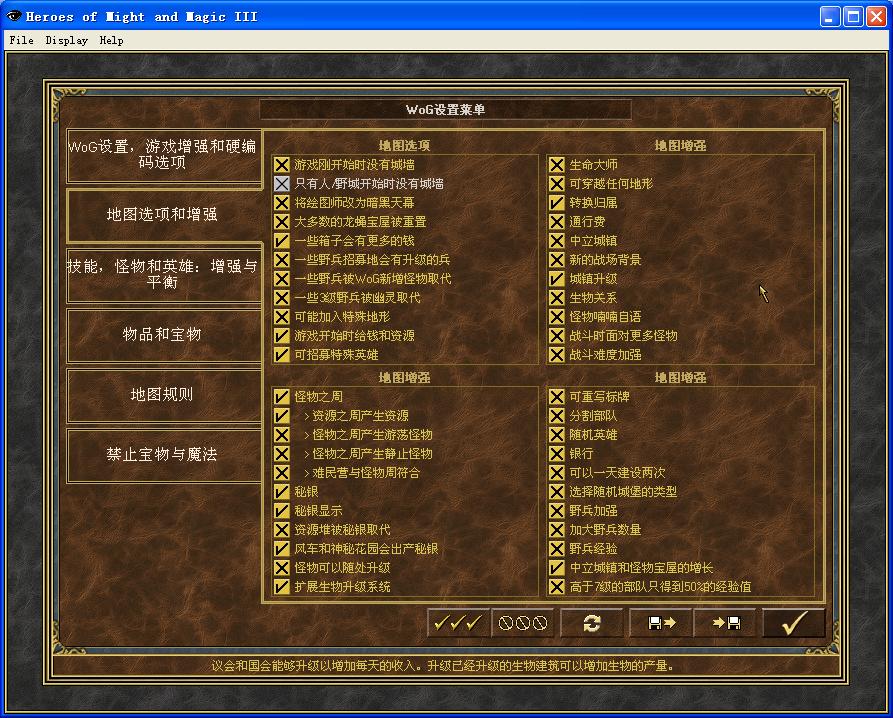
Task: Uncheck the 秘银 checkbox
Action: click(x=281, y=492)
